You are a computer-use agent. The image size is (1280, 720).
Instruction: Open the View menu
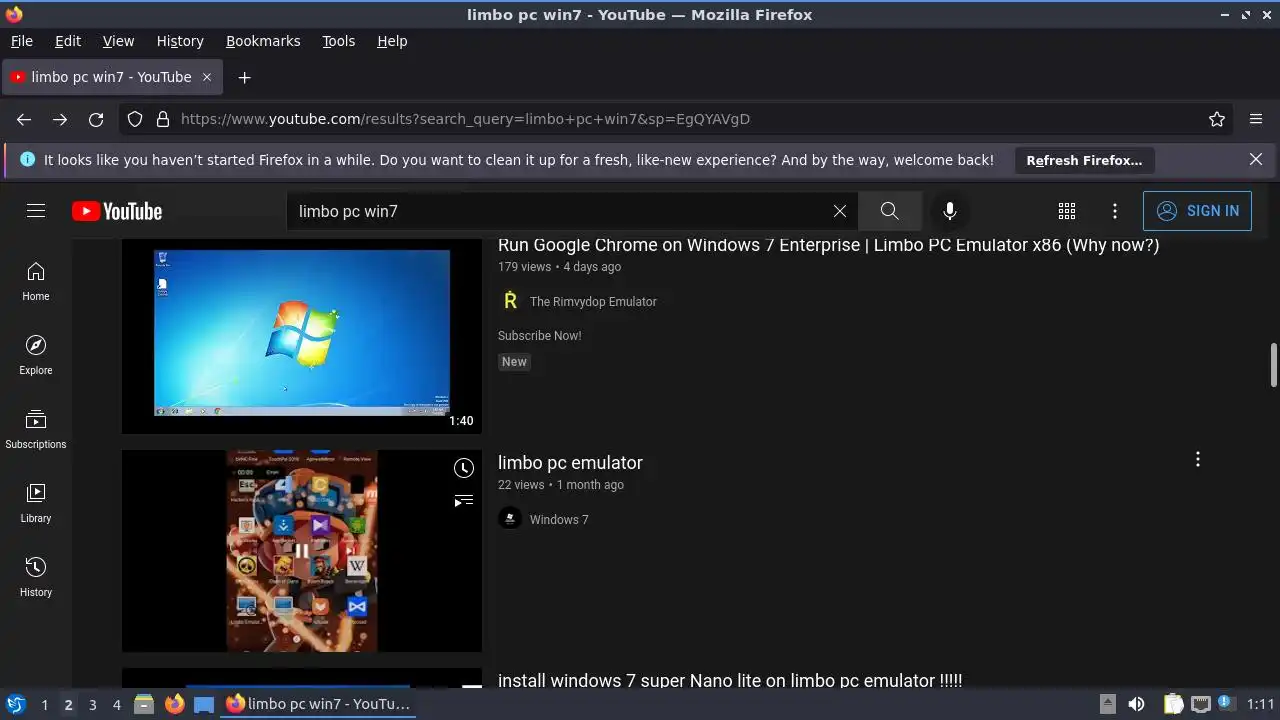pos(118,41)
